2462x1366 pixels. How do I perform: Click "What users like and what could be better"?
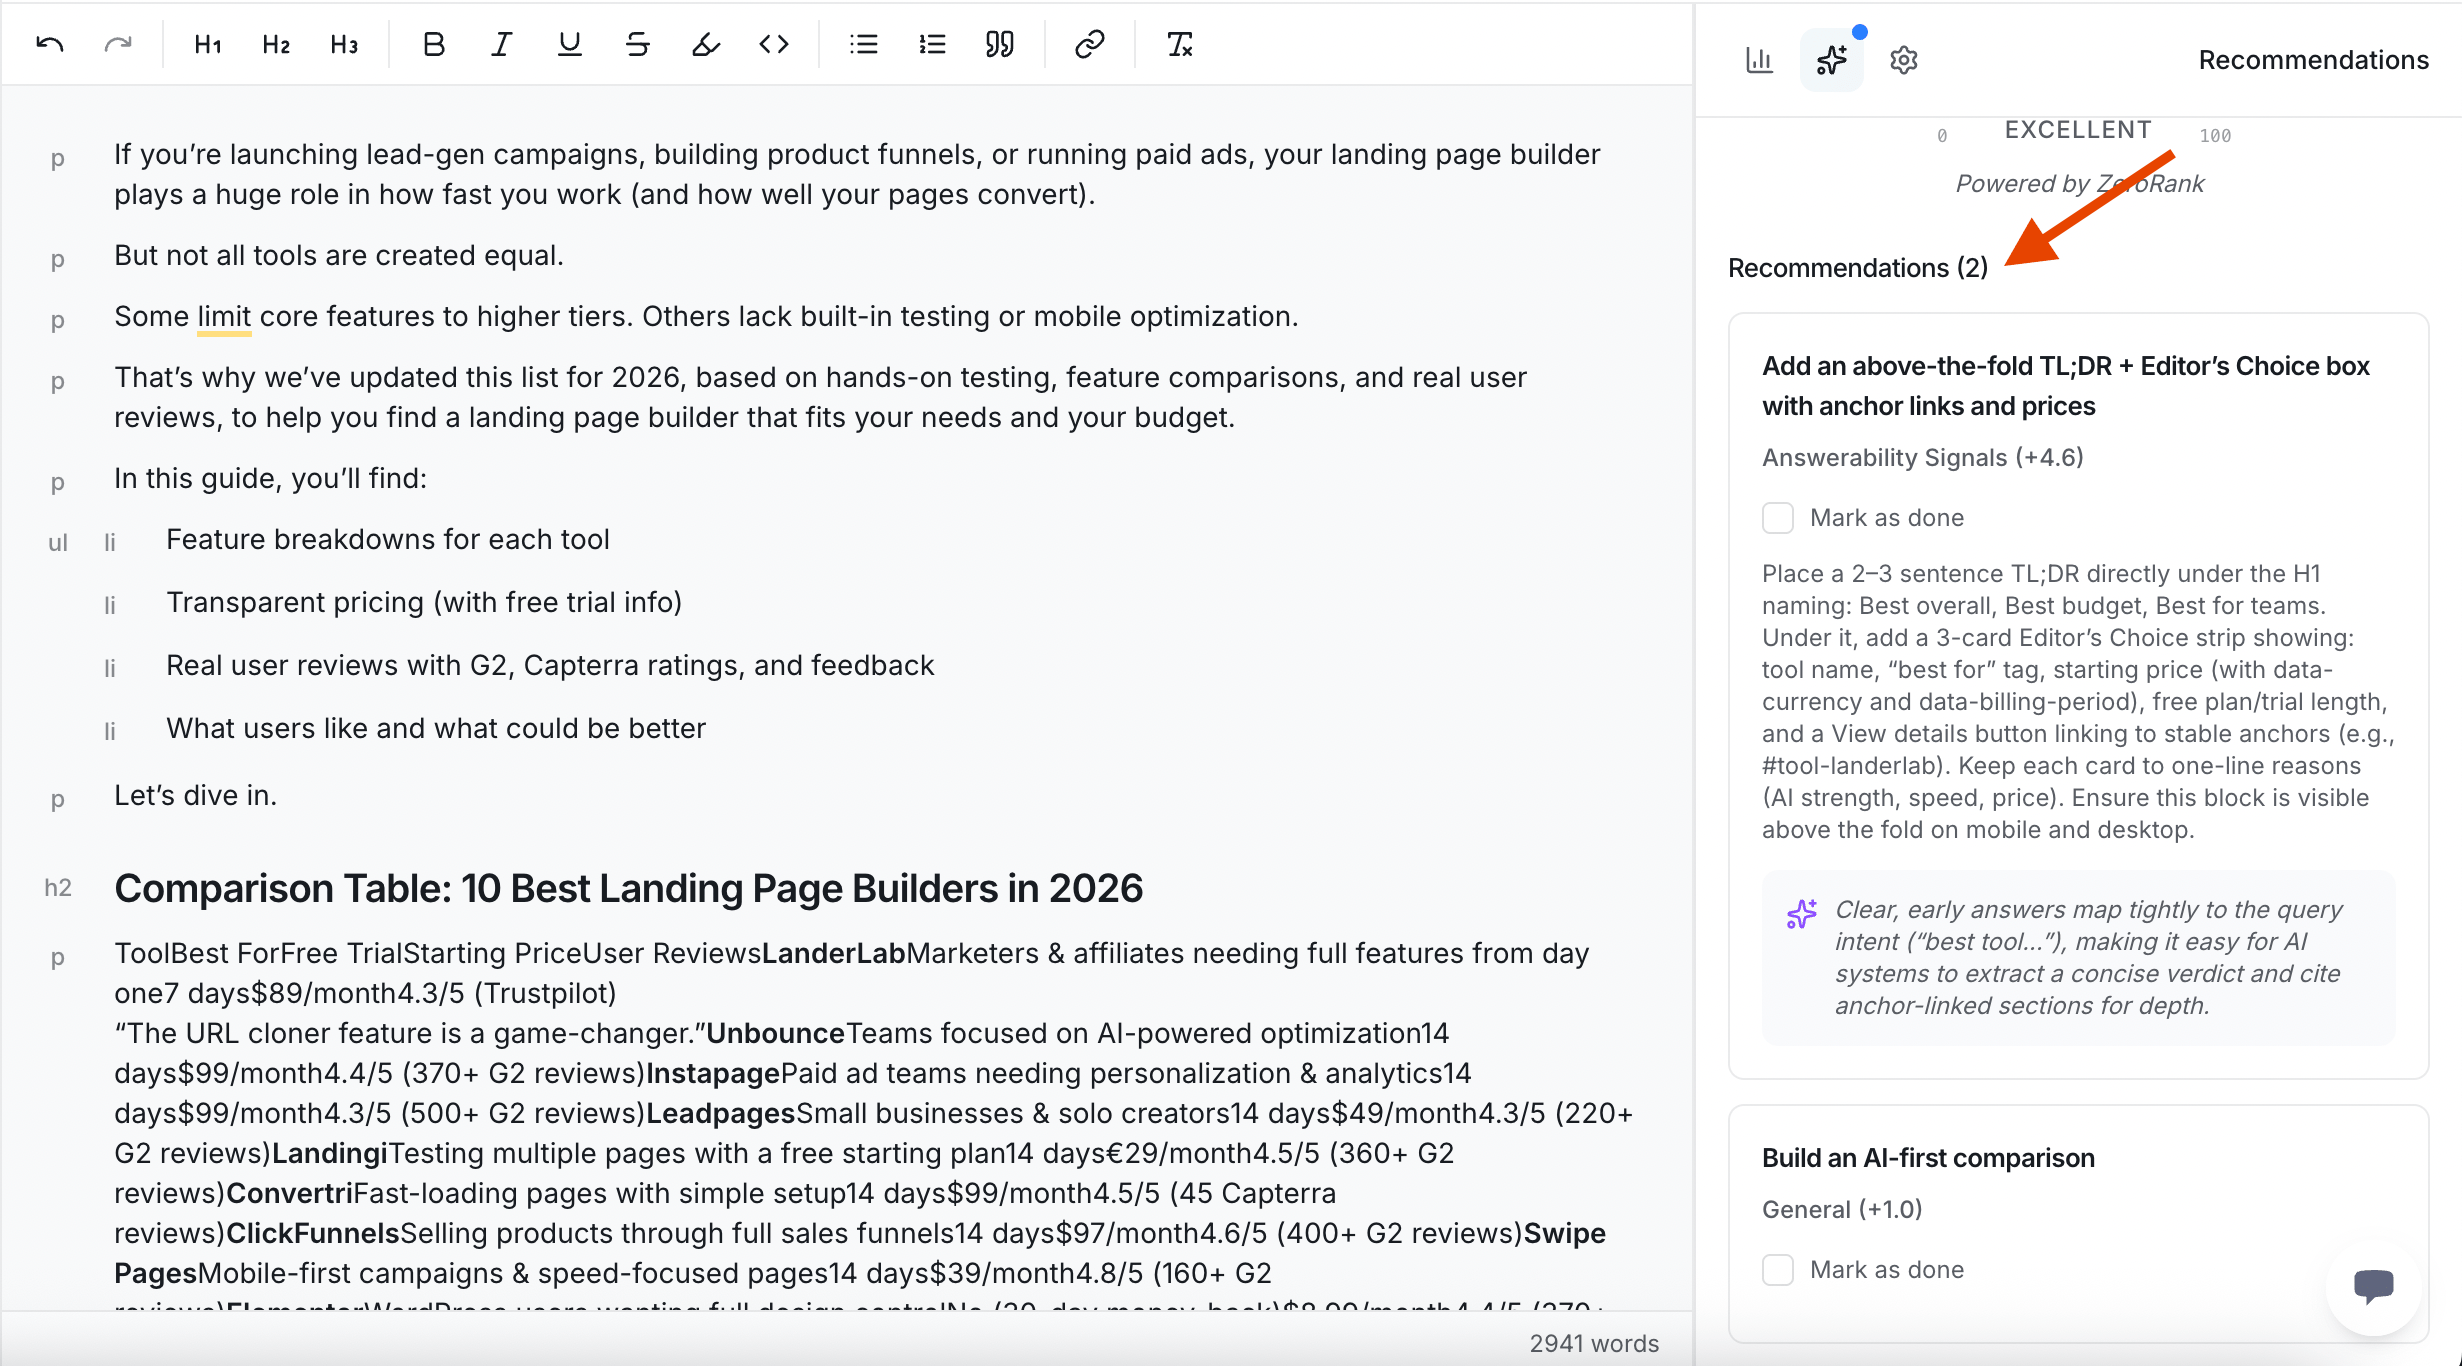tap(436, 729)
